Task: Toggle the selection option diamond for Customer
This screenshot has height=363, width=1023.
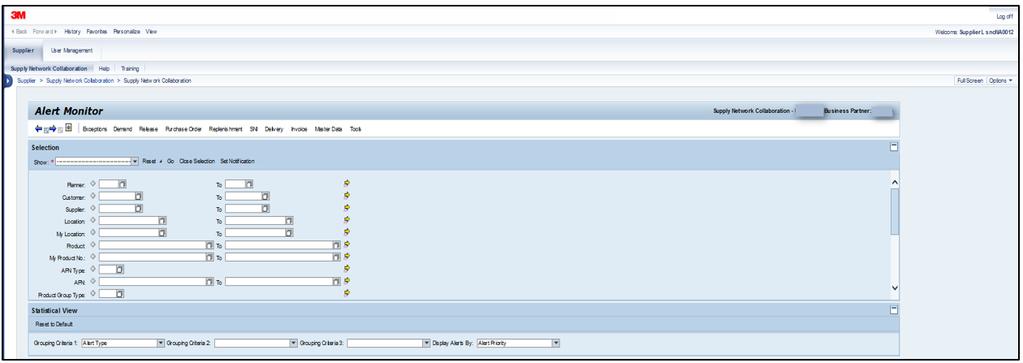Action: [93, 196]
